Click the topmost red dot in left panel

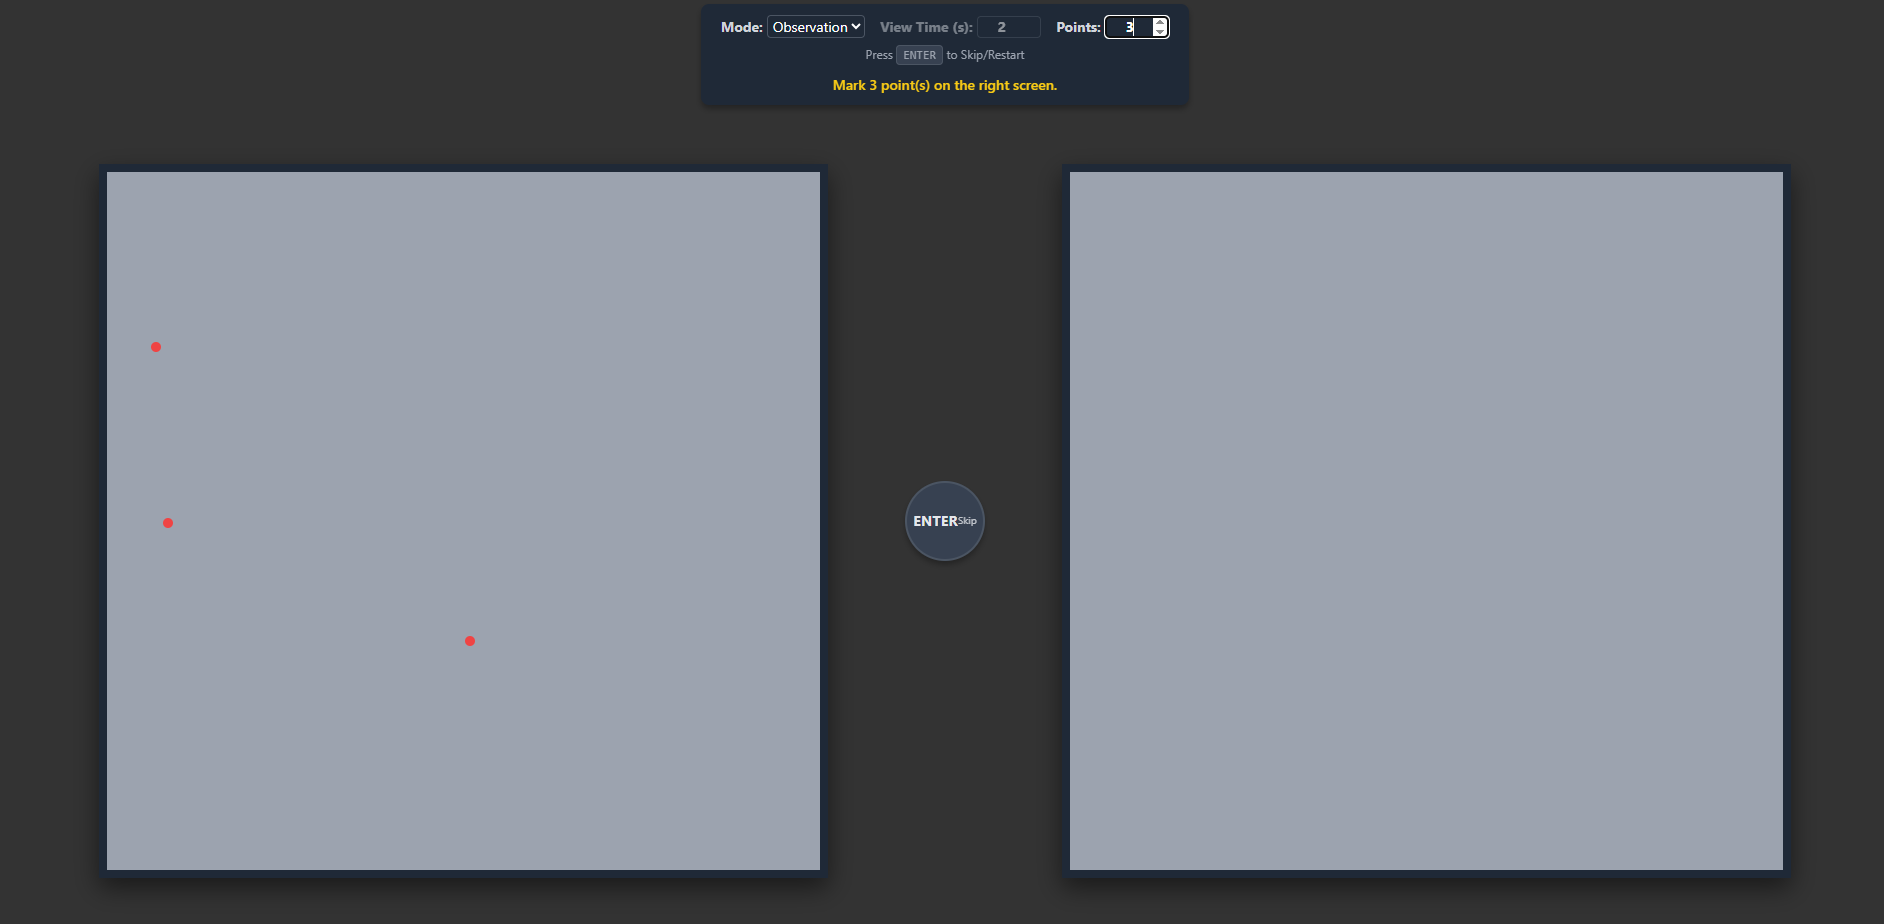156,347
